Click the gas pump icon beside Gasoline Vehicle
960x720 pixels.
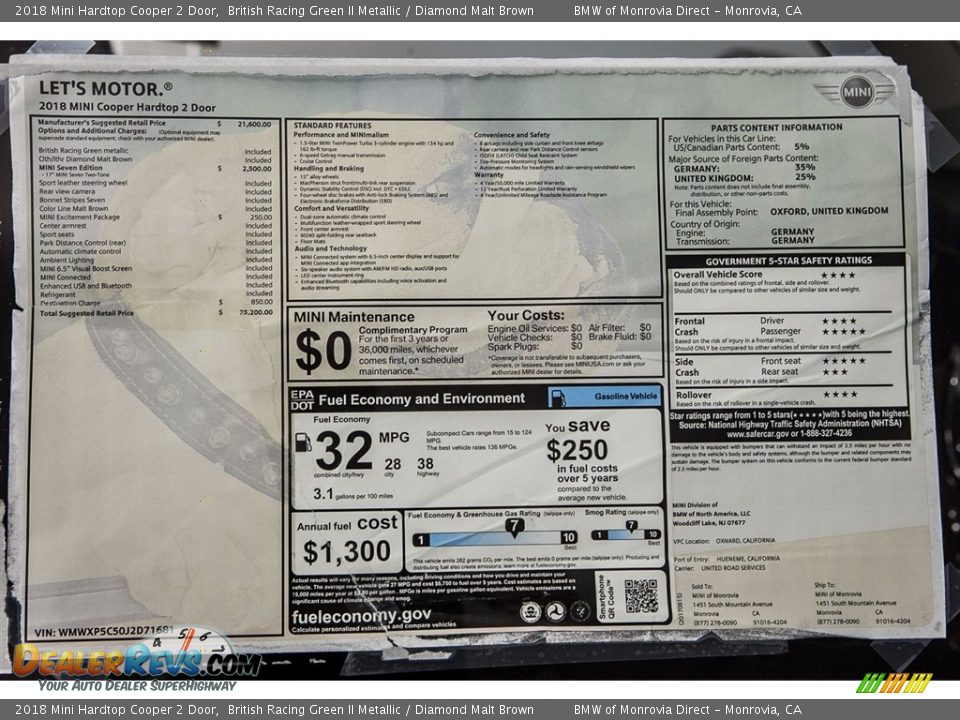[x=559, y=397]
